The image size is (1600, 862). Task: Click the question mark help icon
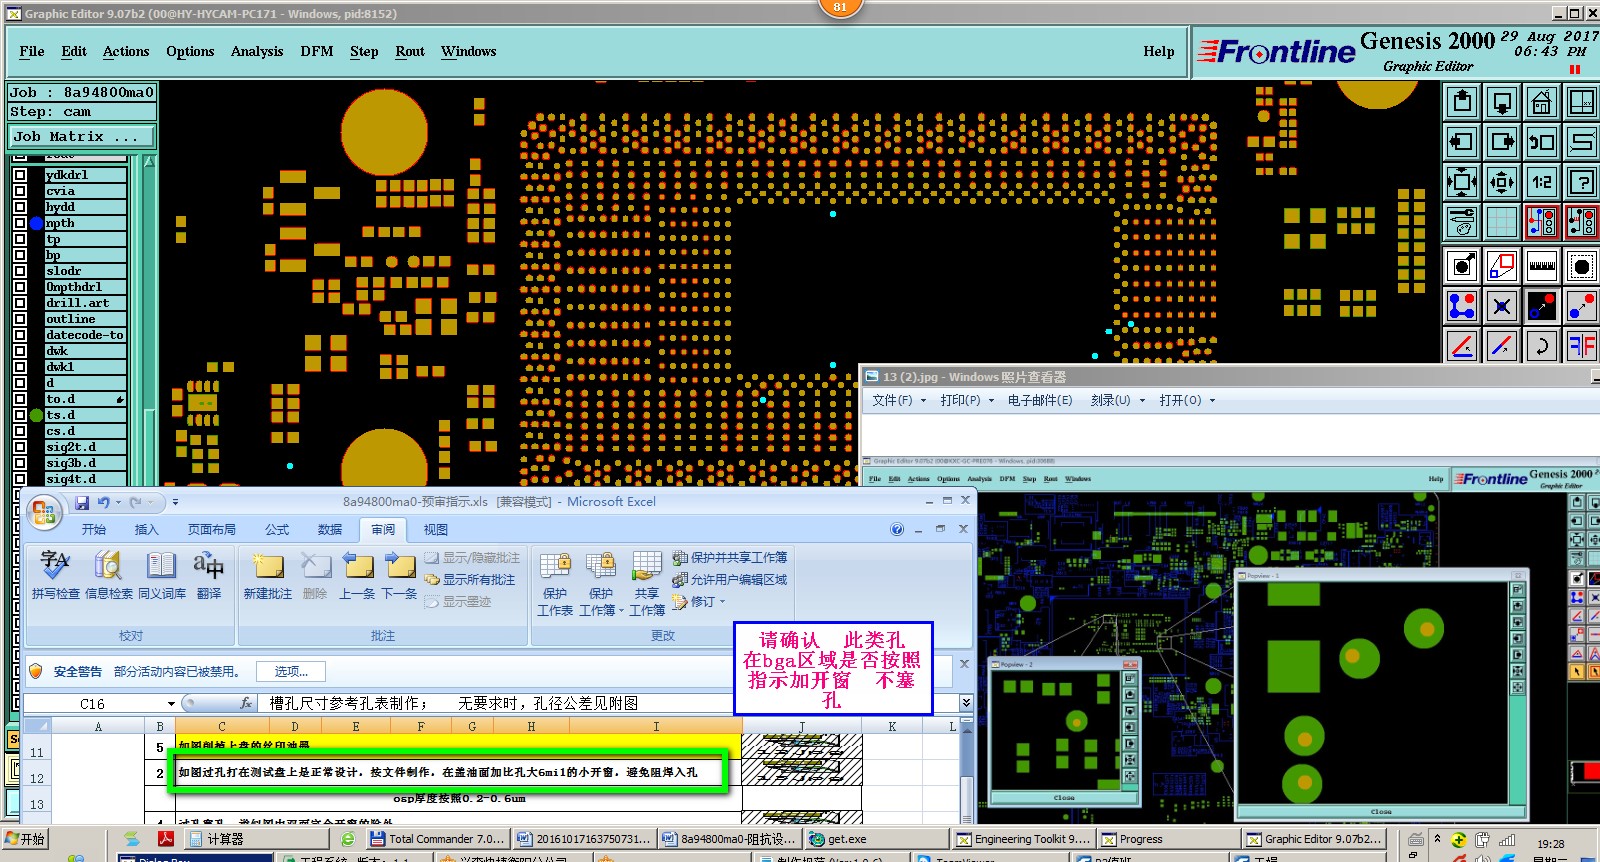point(1582,182)
